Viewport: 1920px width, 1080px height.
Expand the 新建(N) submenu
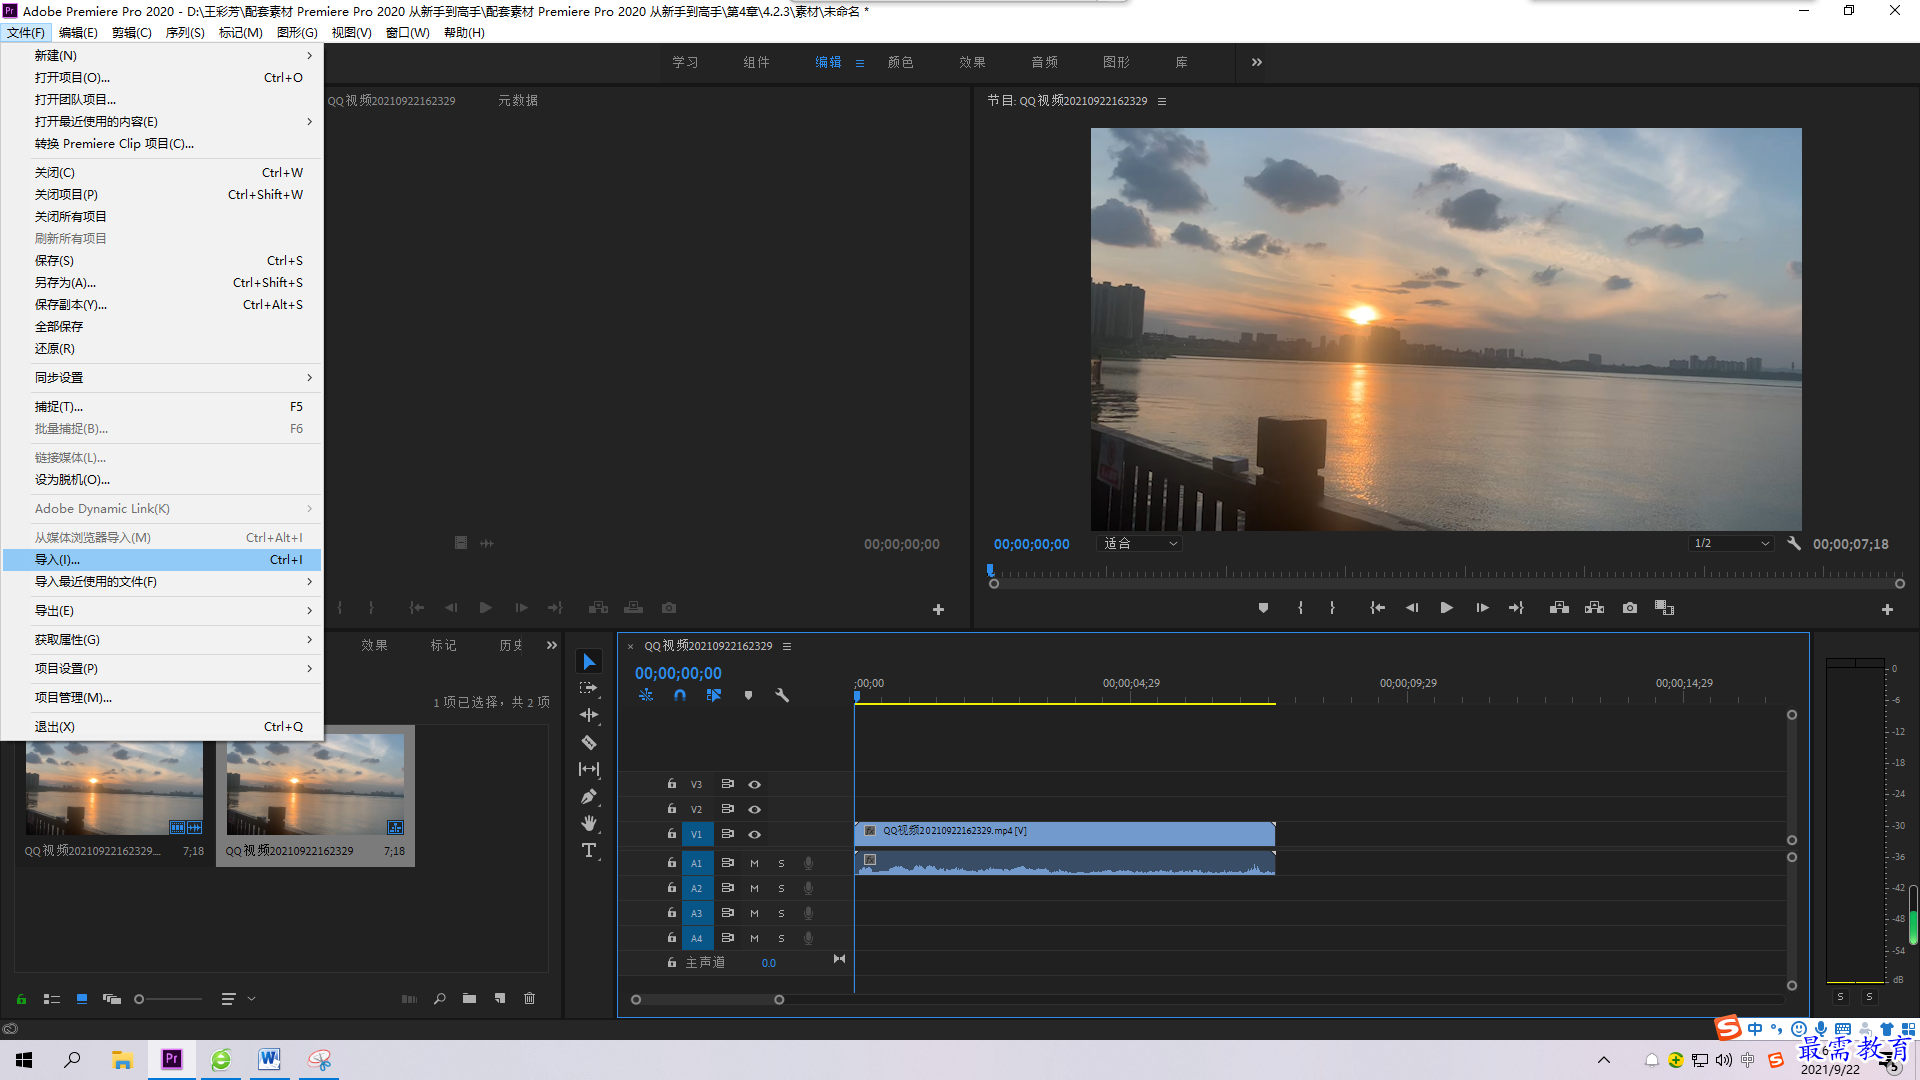click(163, 55)
